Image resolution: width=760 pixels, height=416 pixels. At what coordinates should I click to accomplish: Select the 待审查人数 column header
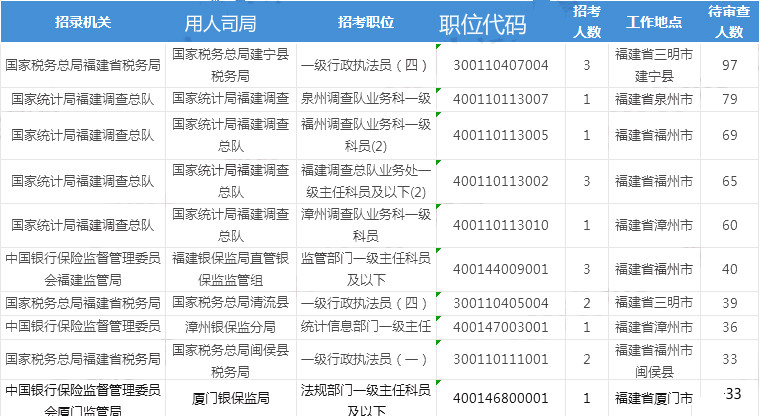pos(729,22)
